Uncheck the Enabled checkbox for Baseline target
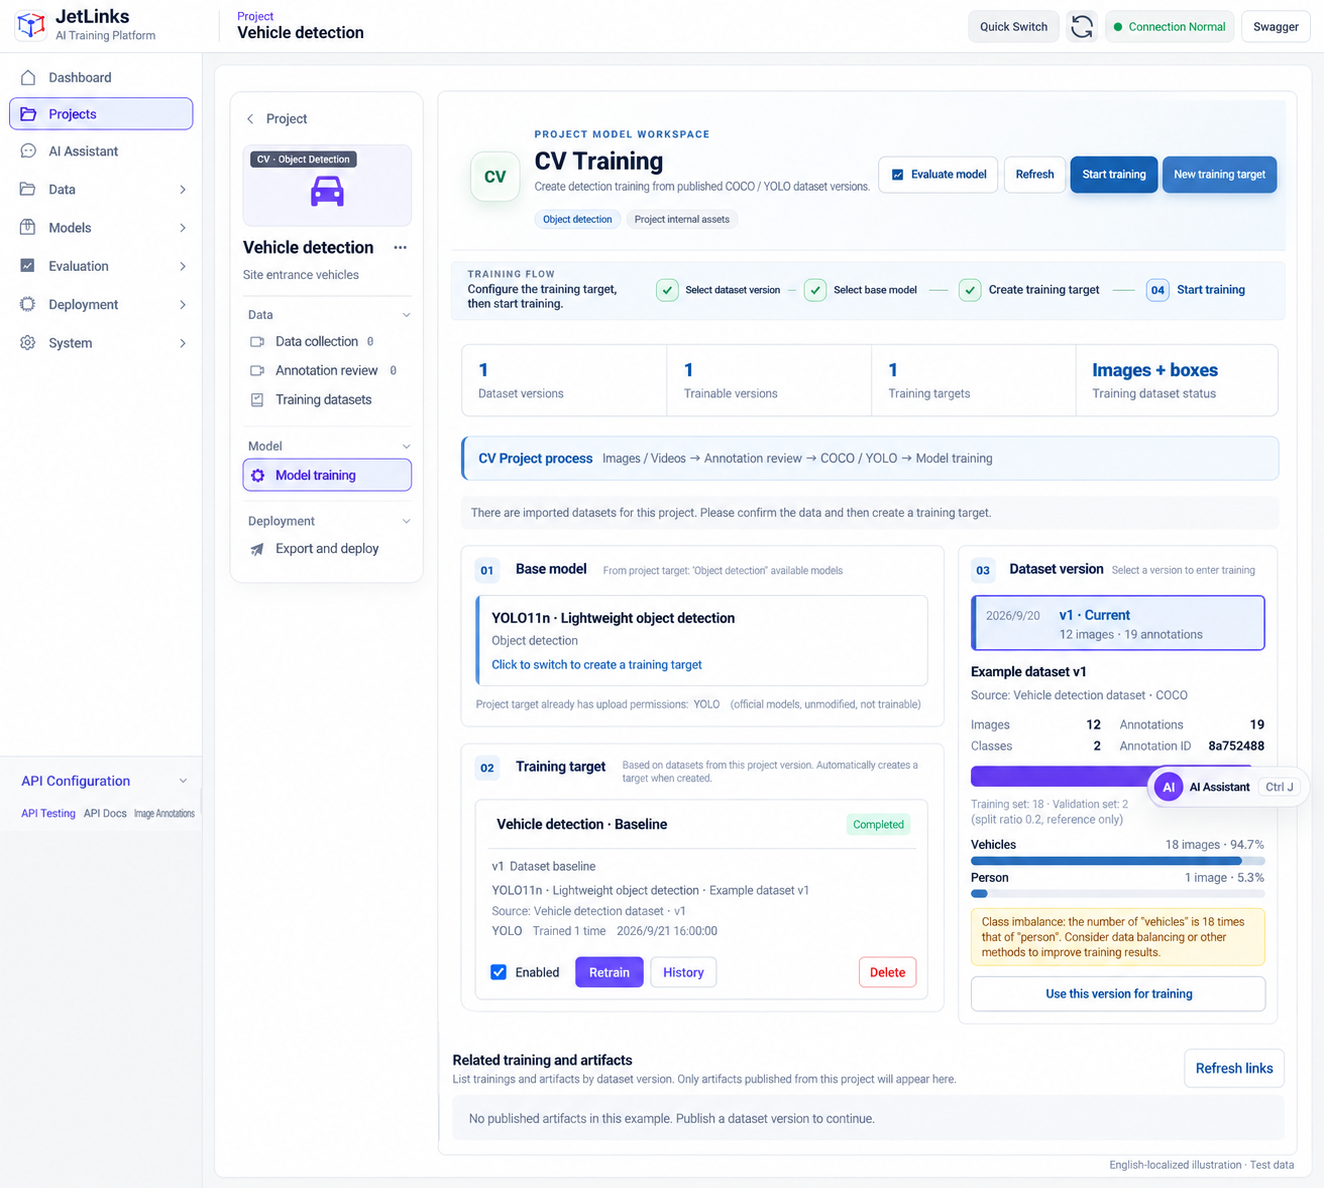This screenshot has height=1188, width=1324. coord(499,972)
